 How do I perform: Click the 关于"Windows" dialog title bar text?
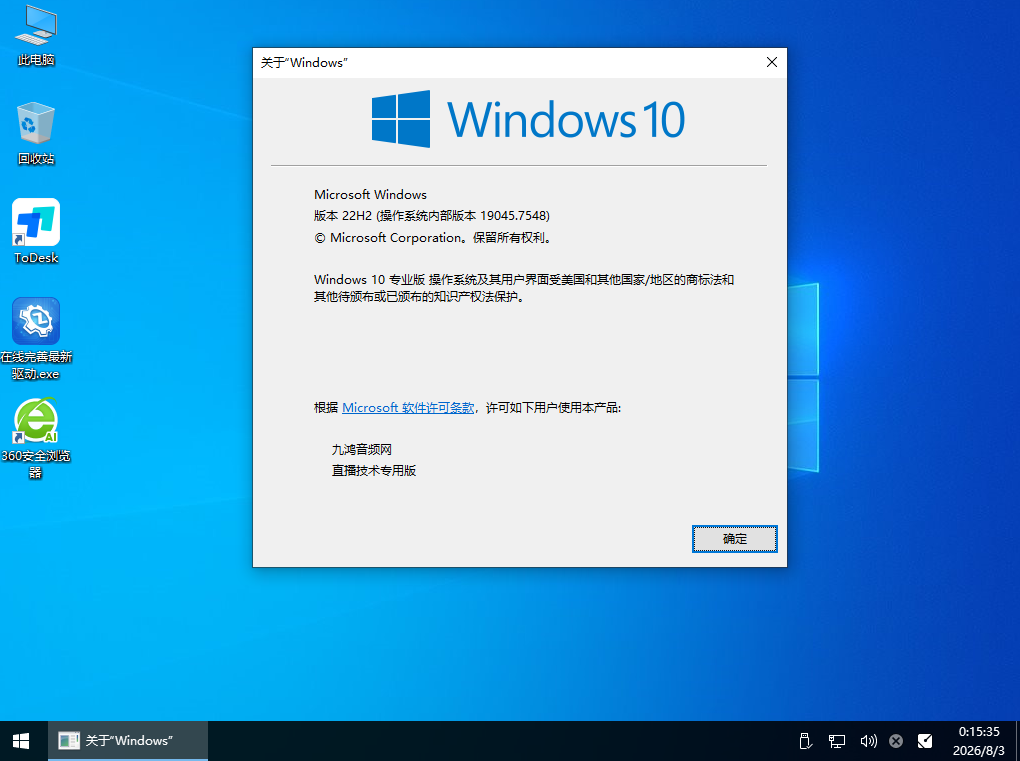[x=304, y=62]
